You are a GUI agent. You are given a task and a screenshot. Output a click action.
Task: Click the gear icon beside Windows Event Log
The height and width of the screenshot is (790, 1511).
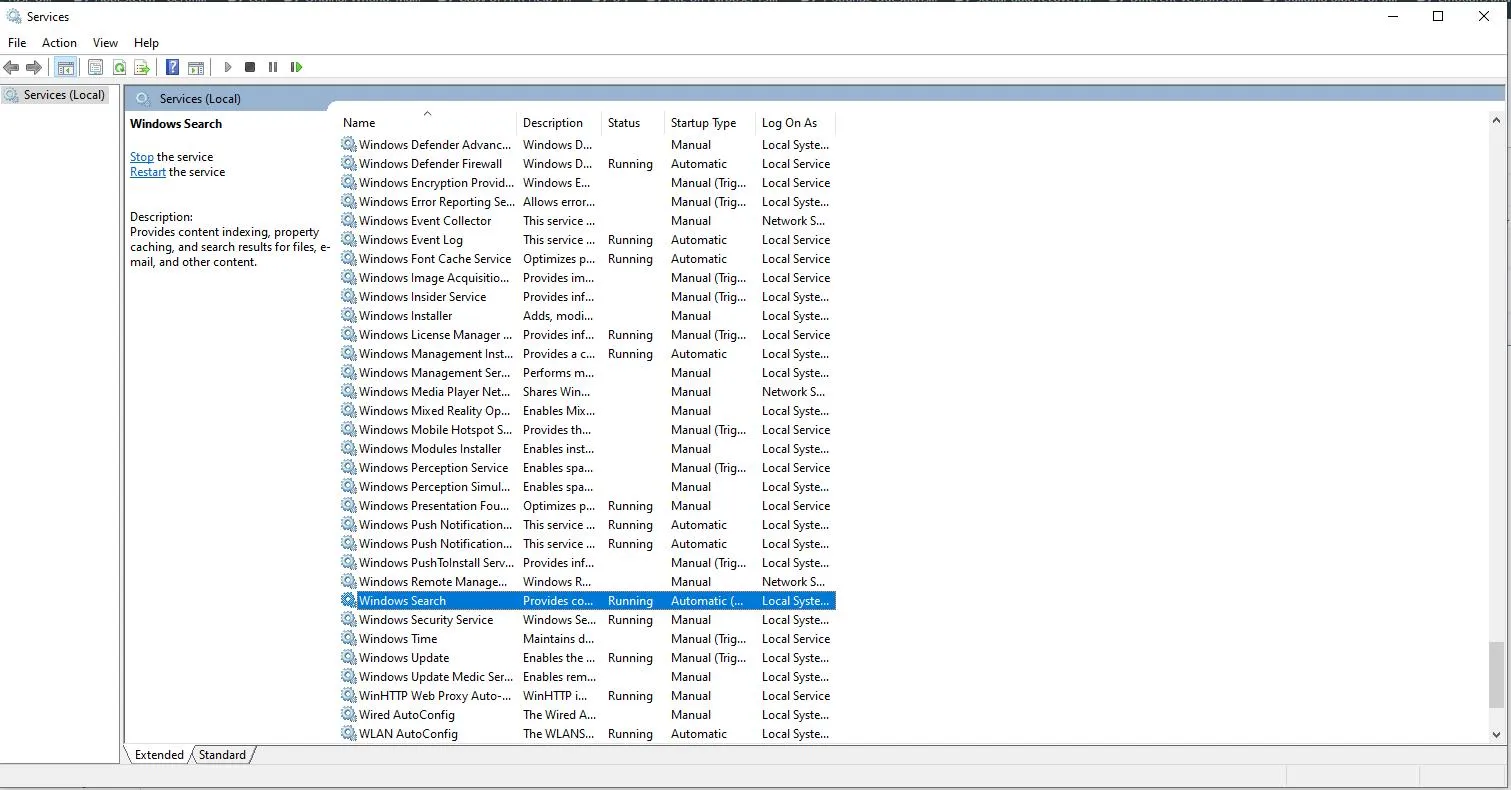pos(348,240)
